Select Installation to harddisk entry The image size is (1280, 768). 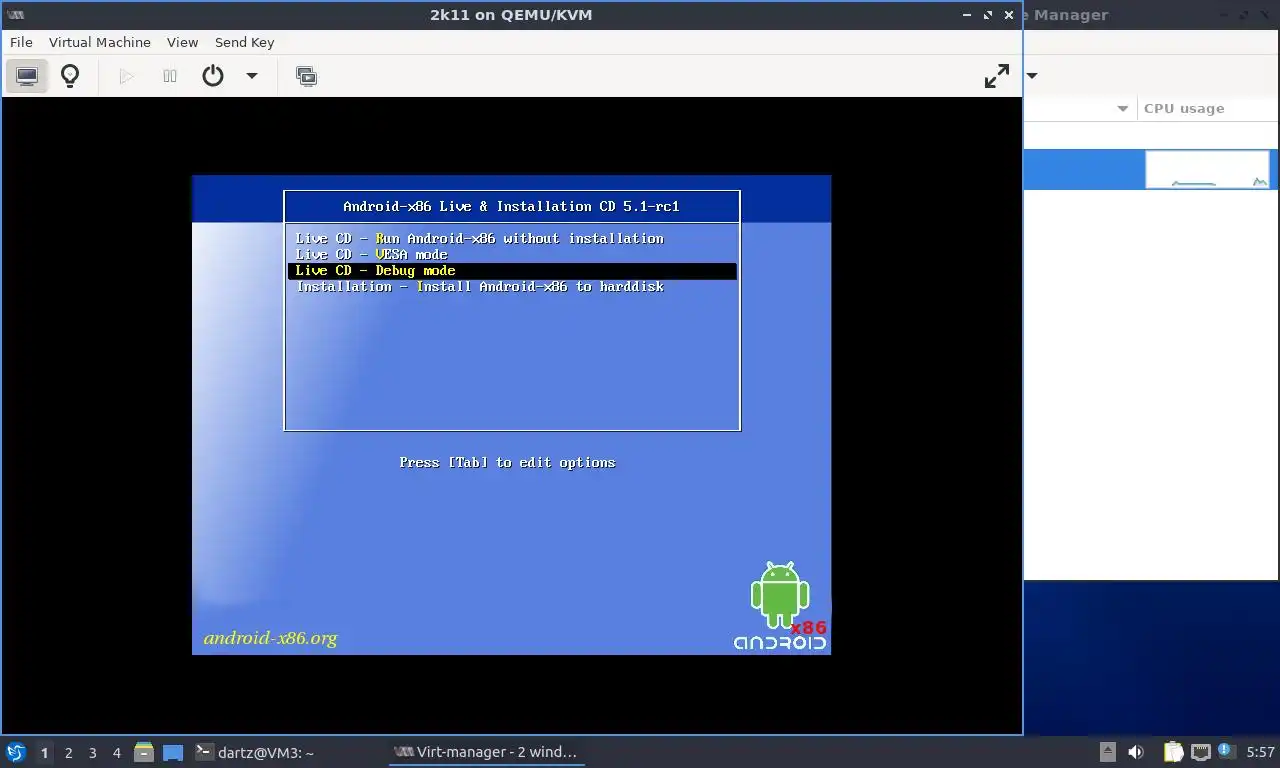click(x=511, y=286)
